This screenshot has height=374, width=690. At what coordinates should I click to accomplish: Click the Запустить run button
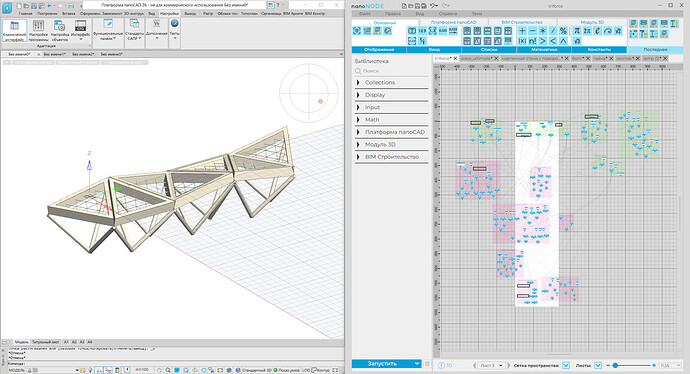pos(382,363)
